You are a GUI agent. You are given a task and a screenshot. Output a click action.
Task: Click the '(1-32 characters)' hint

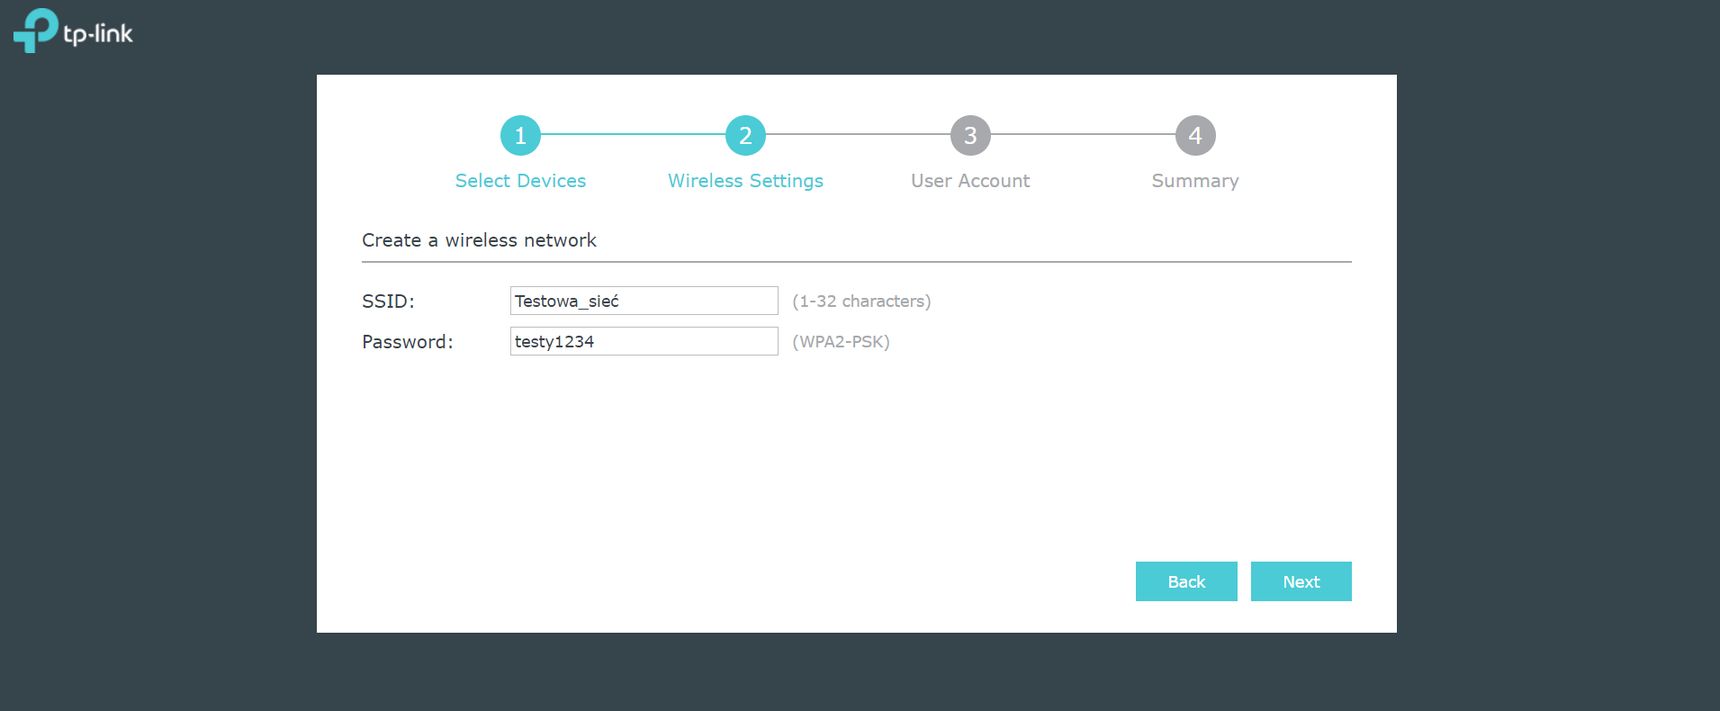point(861,301)
